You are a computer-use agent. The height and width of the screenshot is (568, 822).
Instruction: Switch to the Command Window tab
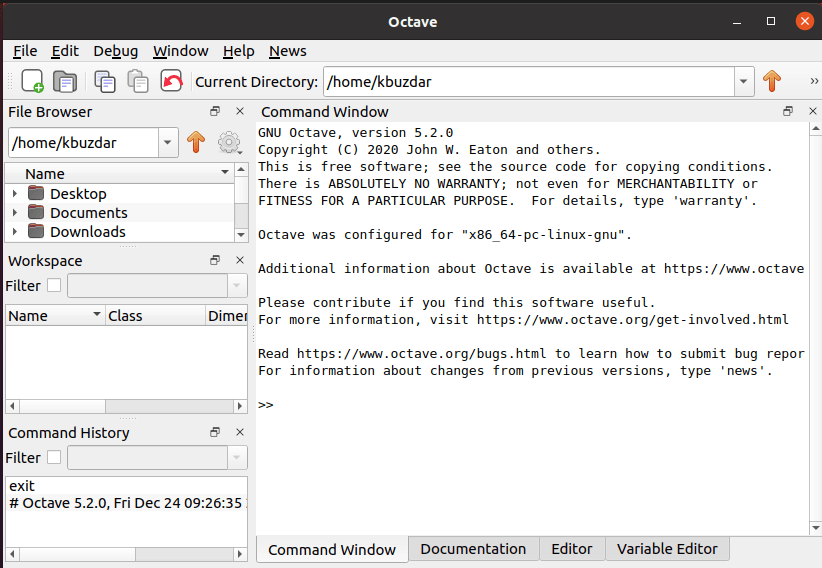(332, 549)
